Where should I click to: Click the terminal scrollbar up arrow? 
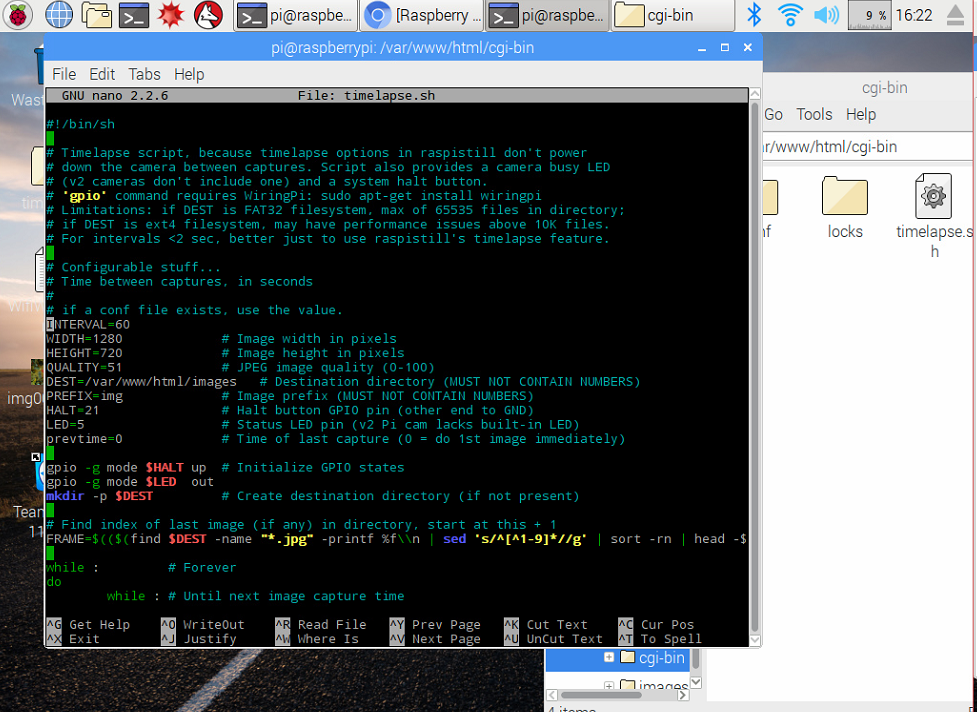755,94
